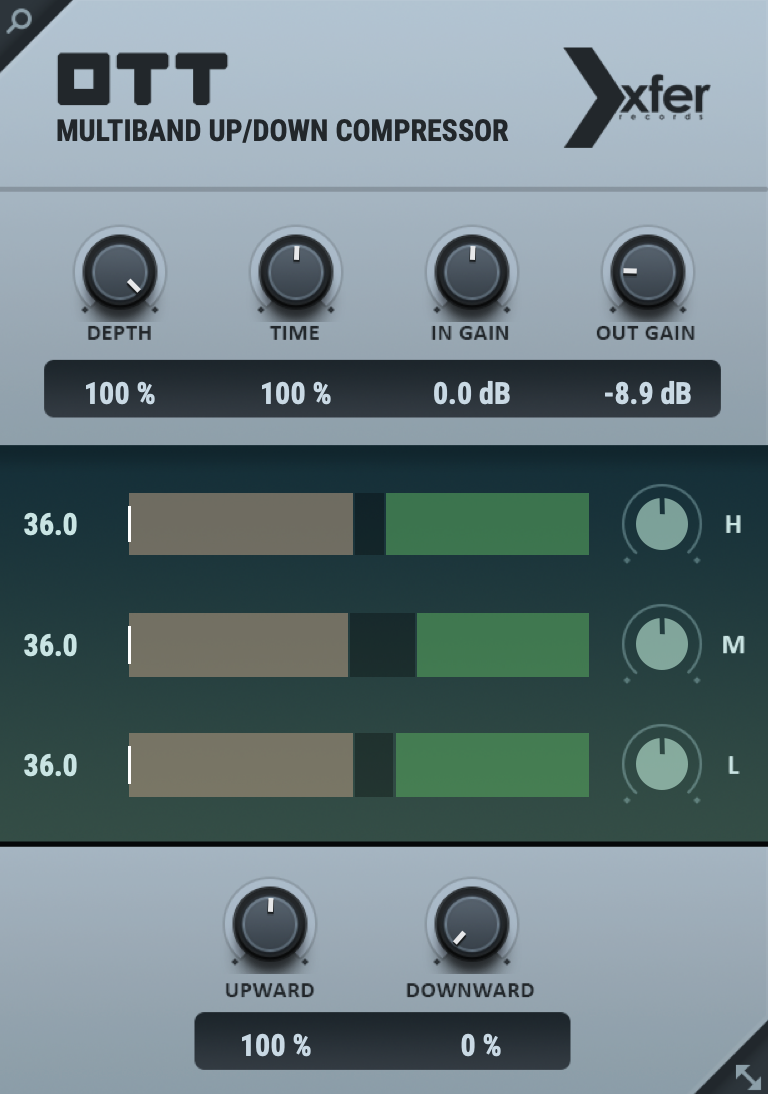Click the mid band M gain knob

[661, 644]
